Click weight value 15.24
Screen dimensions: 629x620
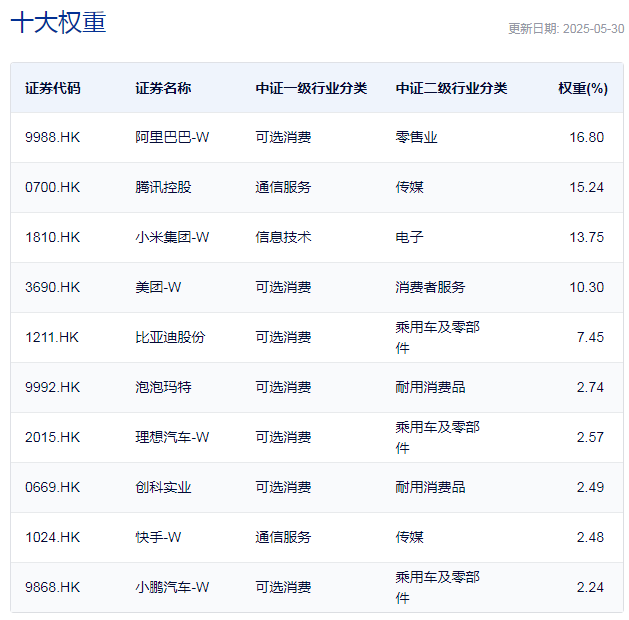point(586,187)
